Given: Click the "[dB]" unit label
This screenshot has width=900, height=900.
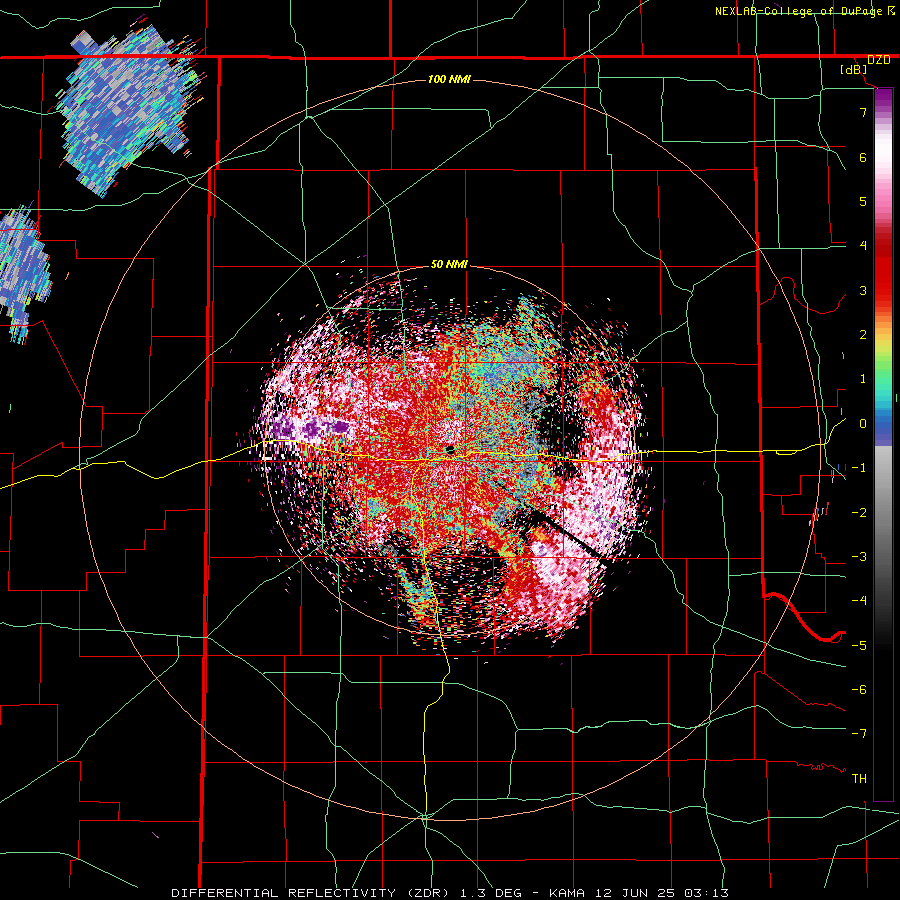Looking at the screenshot, I should 854,70.
